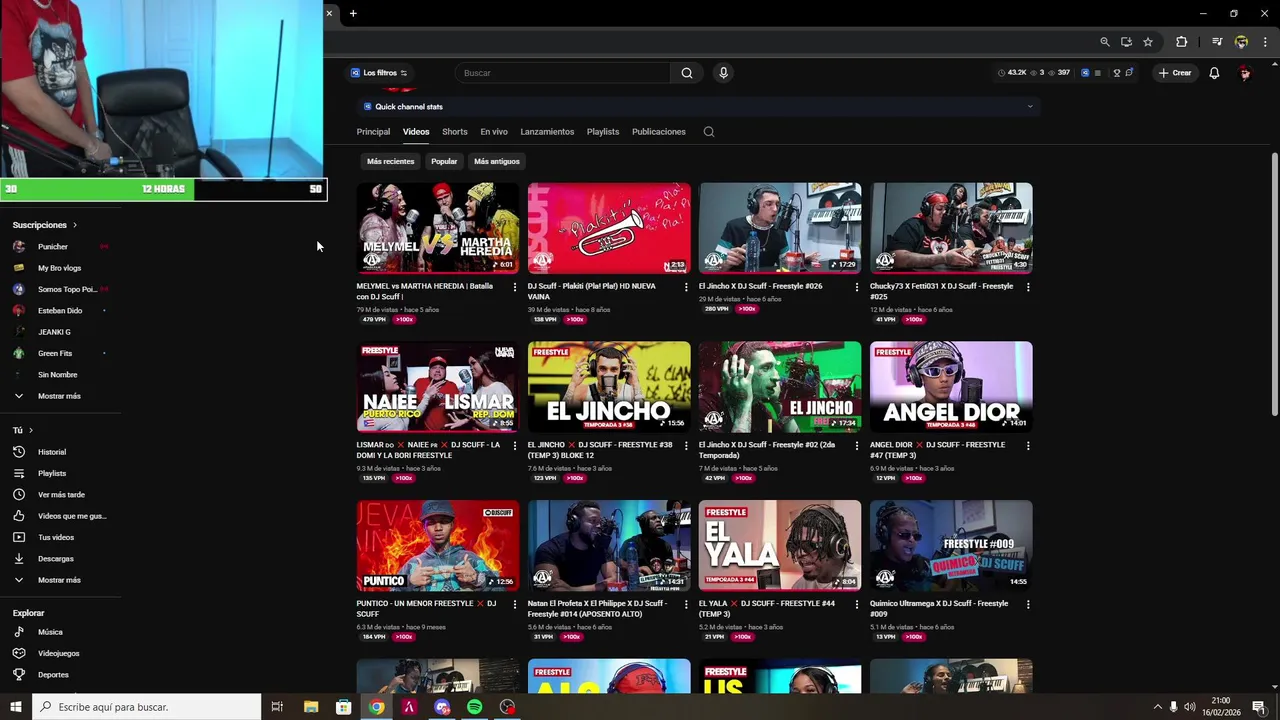This screenshot has width=1280, height=720.
Task: Open Ver más tarde in sidebar
Action: tap(60, 495)
